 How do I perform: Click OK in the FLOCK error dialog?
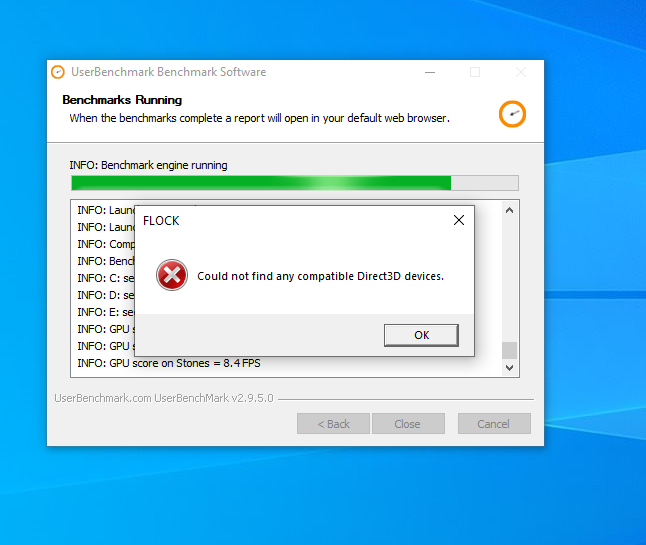tap(421, 335)
